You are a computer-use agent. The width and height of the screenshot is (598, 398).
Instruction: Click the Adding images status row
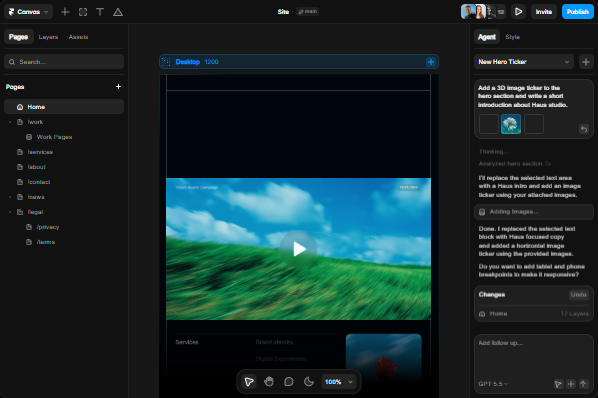pos(534,212)
